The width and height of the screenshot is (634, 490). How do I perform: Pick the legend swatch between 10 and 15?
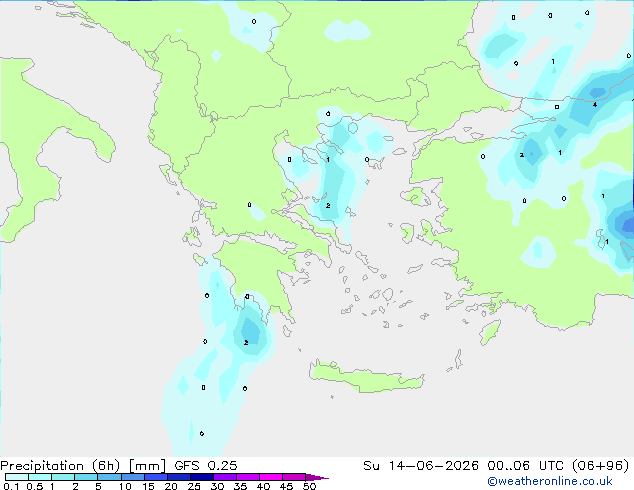click(132, 477)
